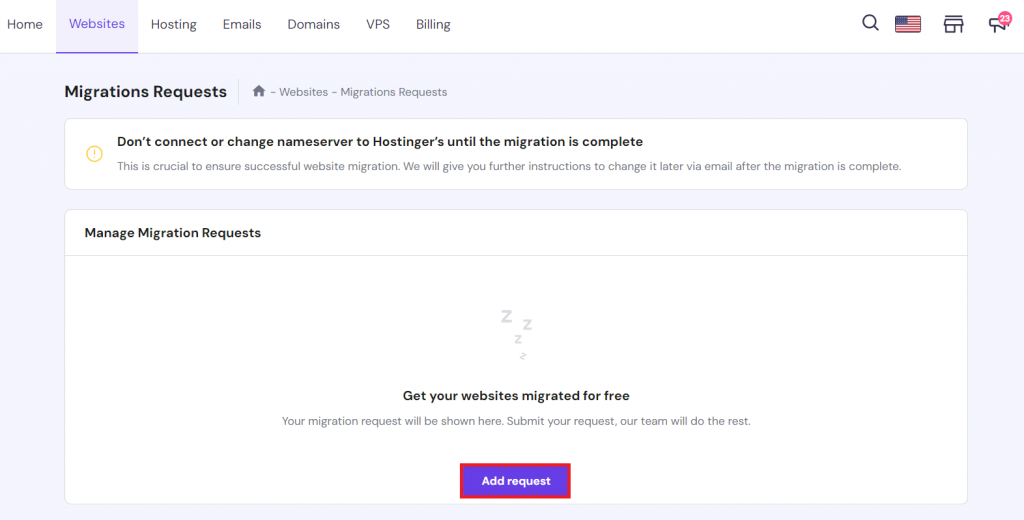Open the Domains menu item
This screenshot has height=520, width=1024.
[313, 24]
